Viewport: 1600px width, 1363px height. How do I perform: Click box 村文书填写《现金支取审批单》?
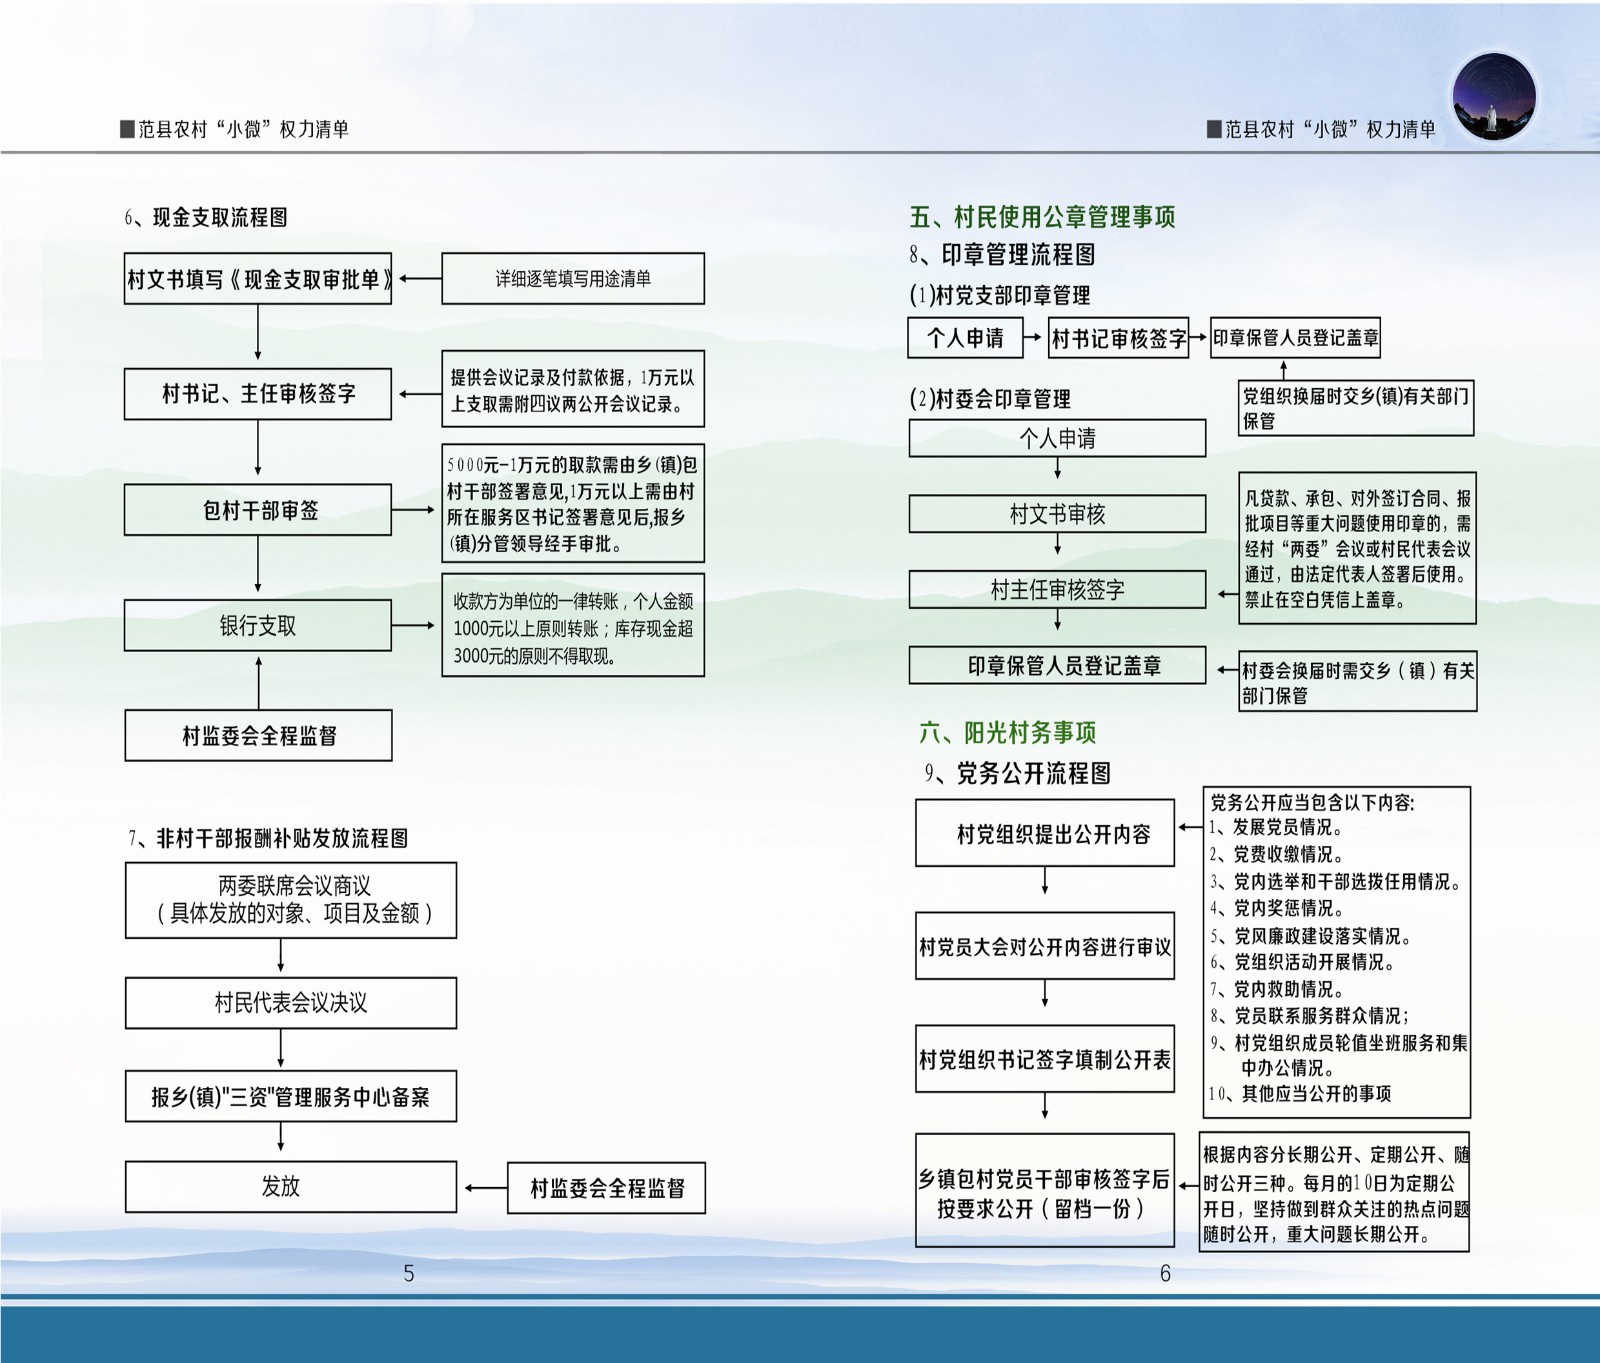258,279
